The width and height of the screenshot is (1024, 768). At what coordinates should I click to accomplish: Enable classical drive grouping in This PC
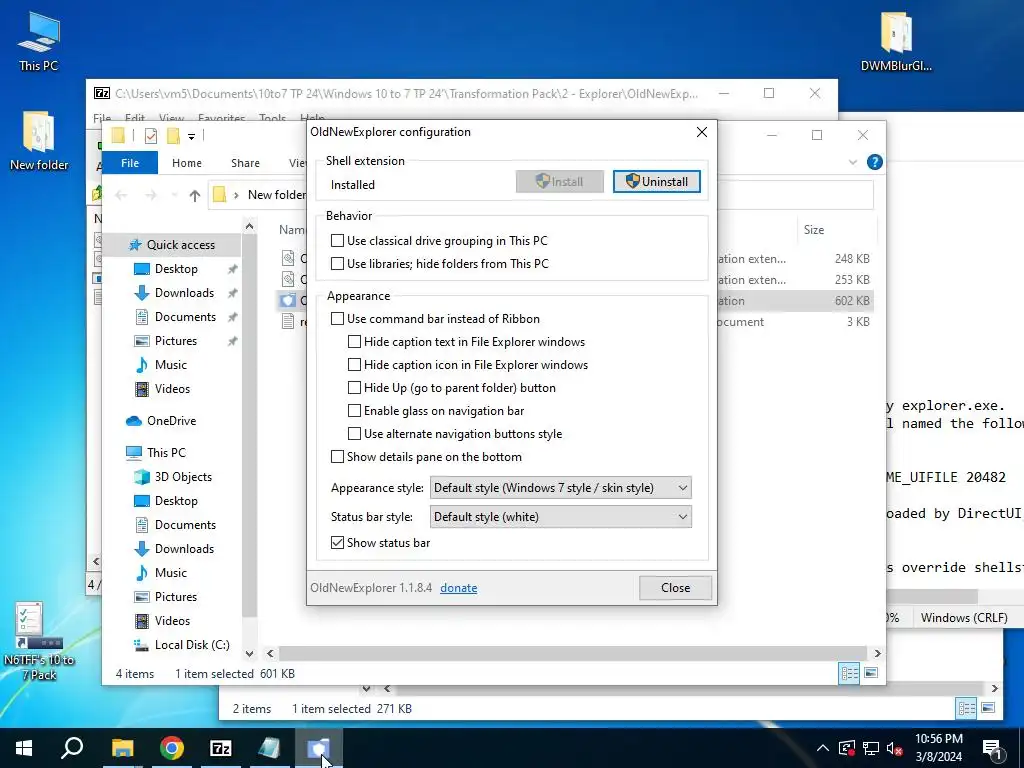point(338,240)
